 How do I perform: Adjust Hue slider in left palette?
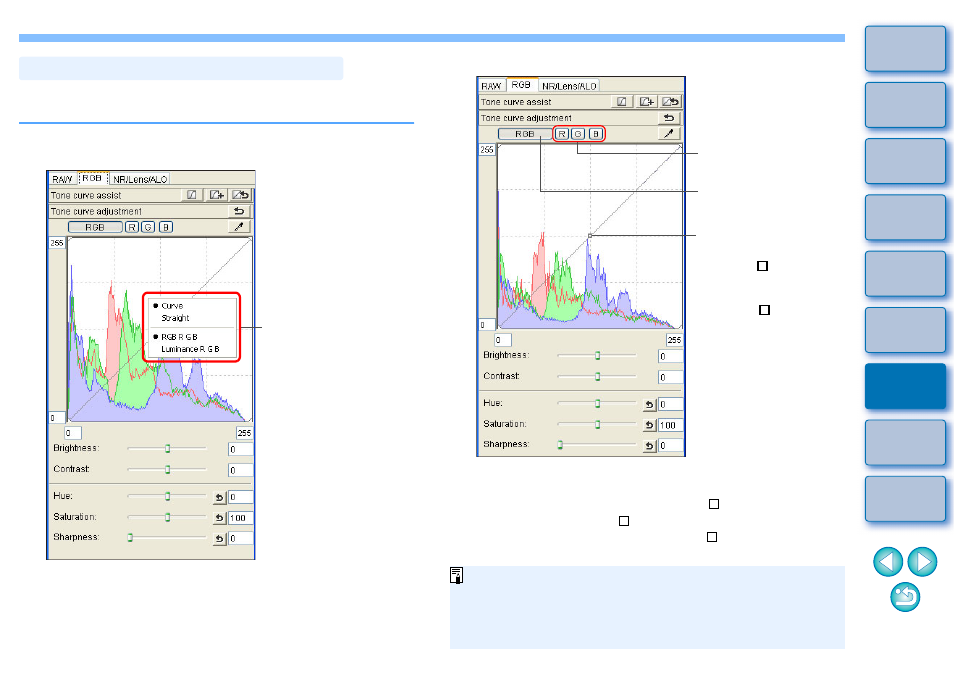pyautogui.click(x=167, y=497)
